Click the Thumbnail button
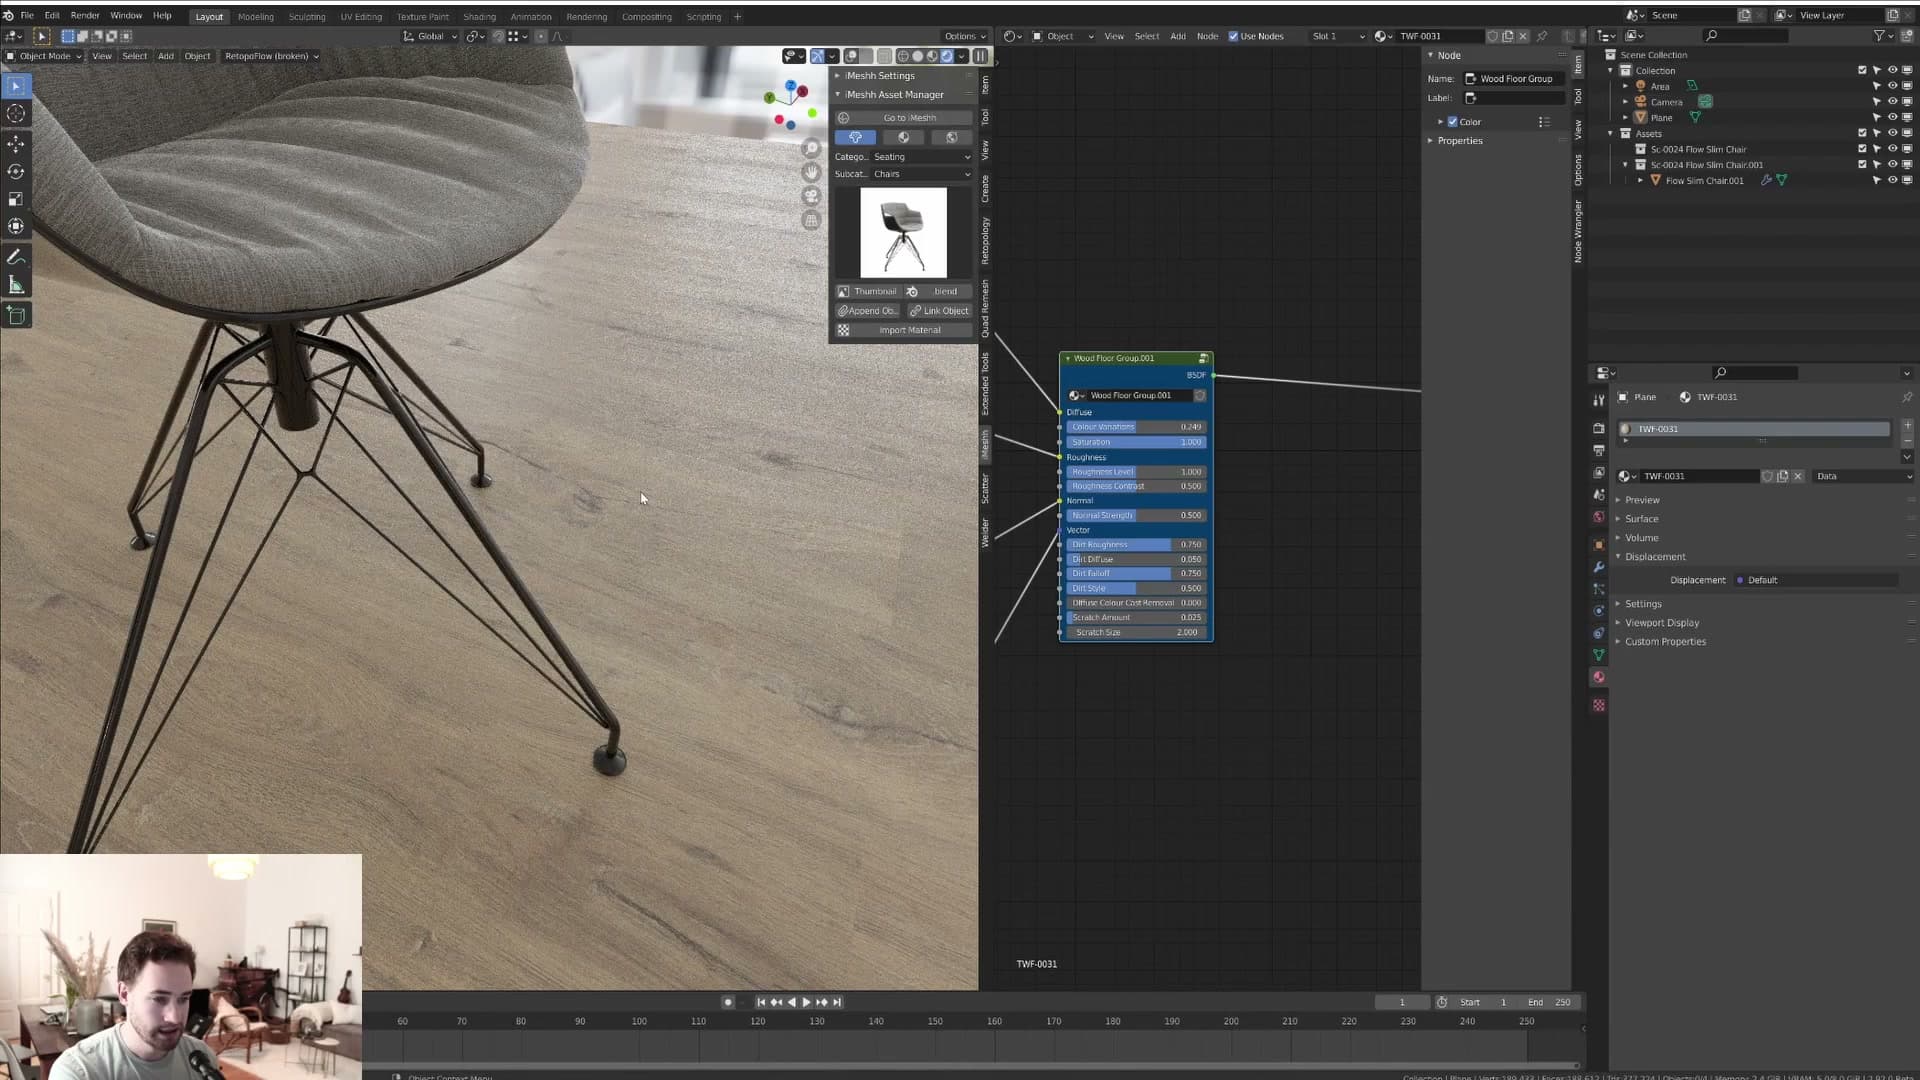Screen dimensions: 1920x1080 867,292
